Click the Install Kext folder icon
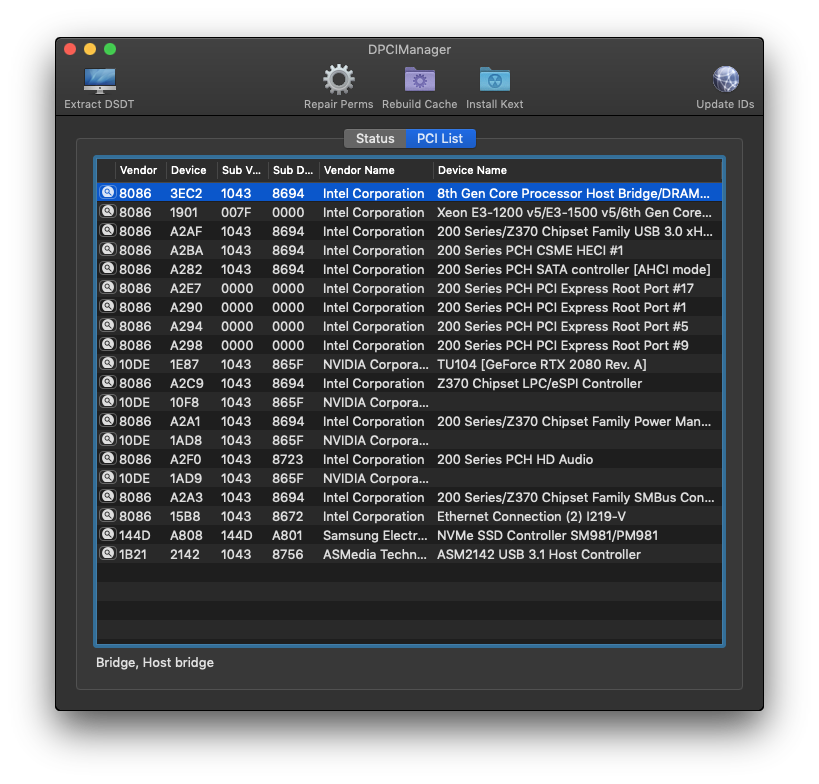The width and height of the screenshot is (819, 784). point(495,79)
